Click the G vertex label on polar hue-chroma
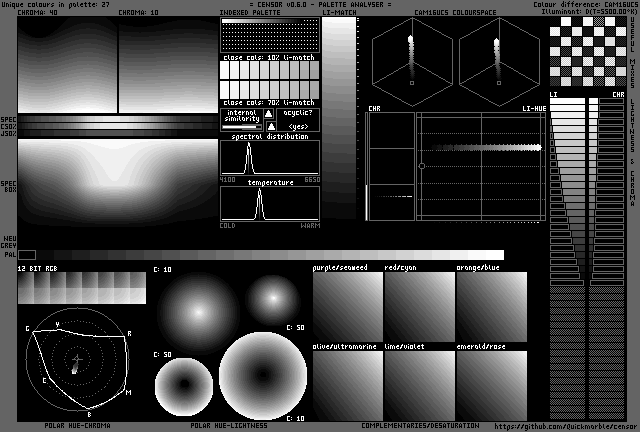 tap(27, 329)
